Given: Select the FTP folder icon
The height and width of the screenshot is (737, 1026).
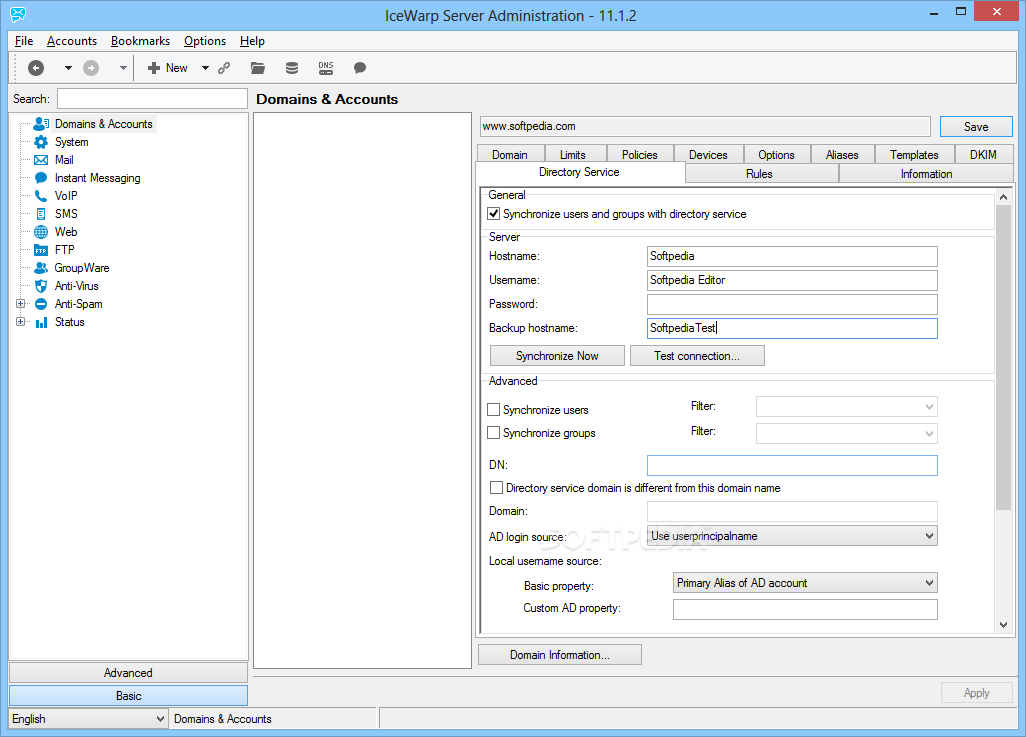Looking at the screenshot, I should [41, 250].
